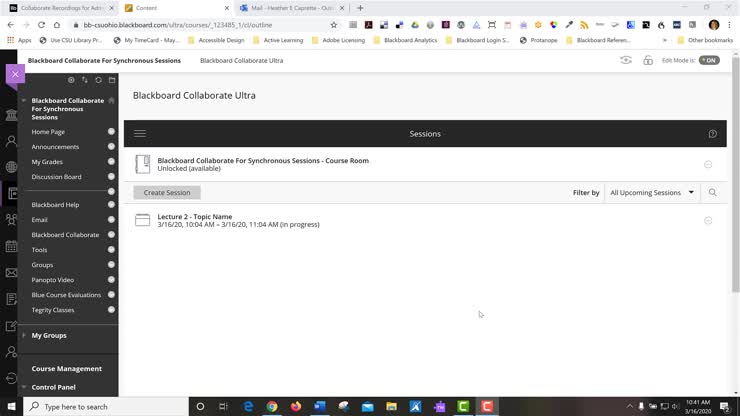This screenshot has width=740, height=416.
Task: Open Collaborate help icon in Sessions bar
Action: tap(713, 134)
